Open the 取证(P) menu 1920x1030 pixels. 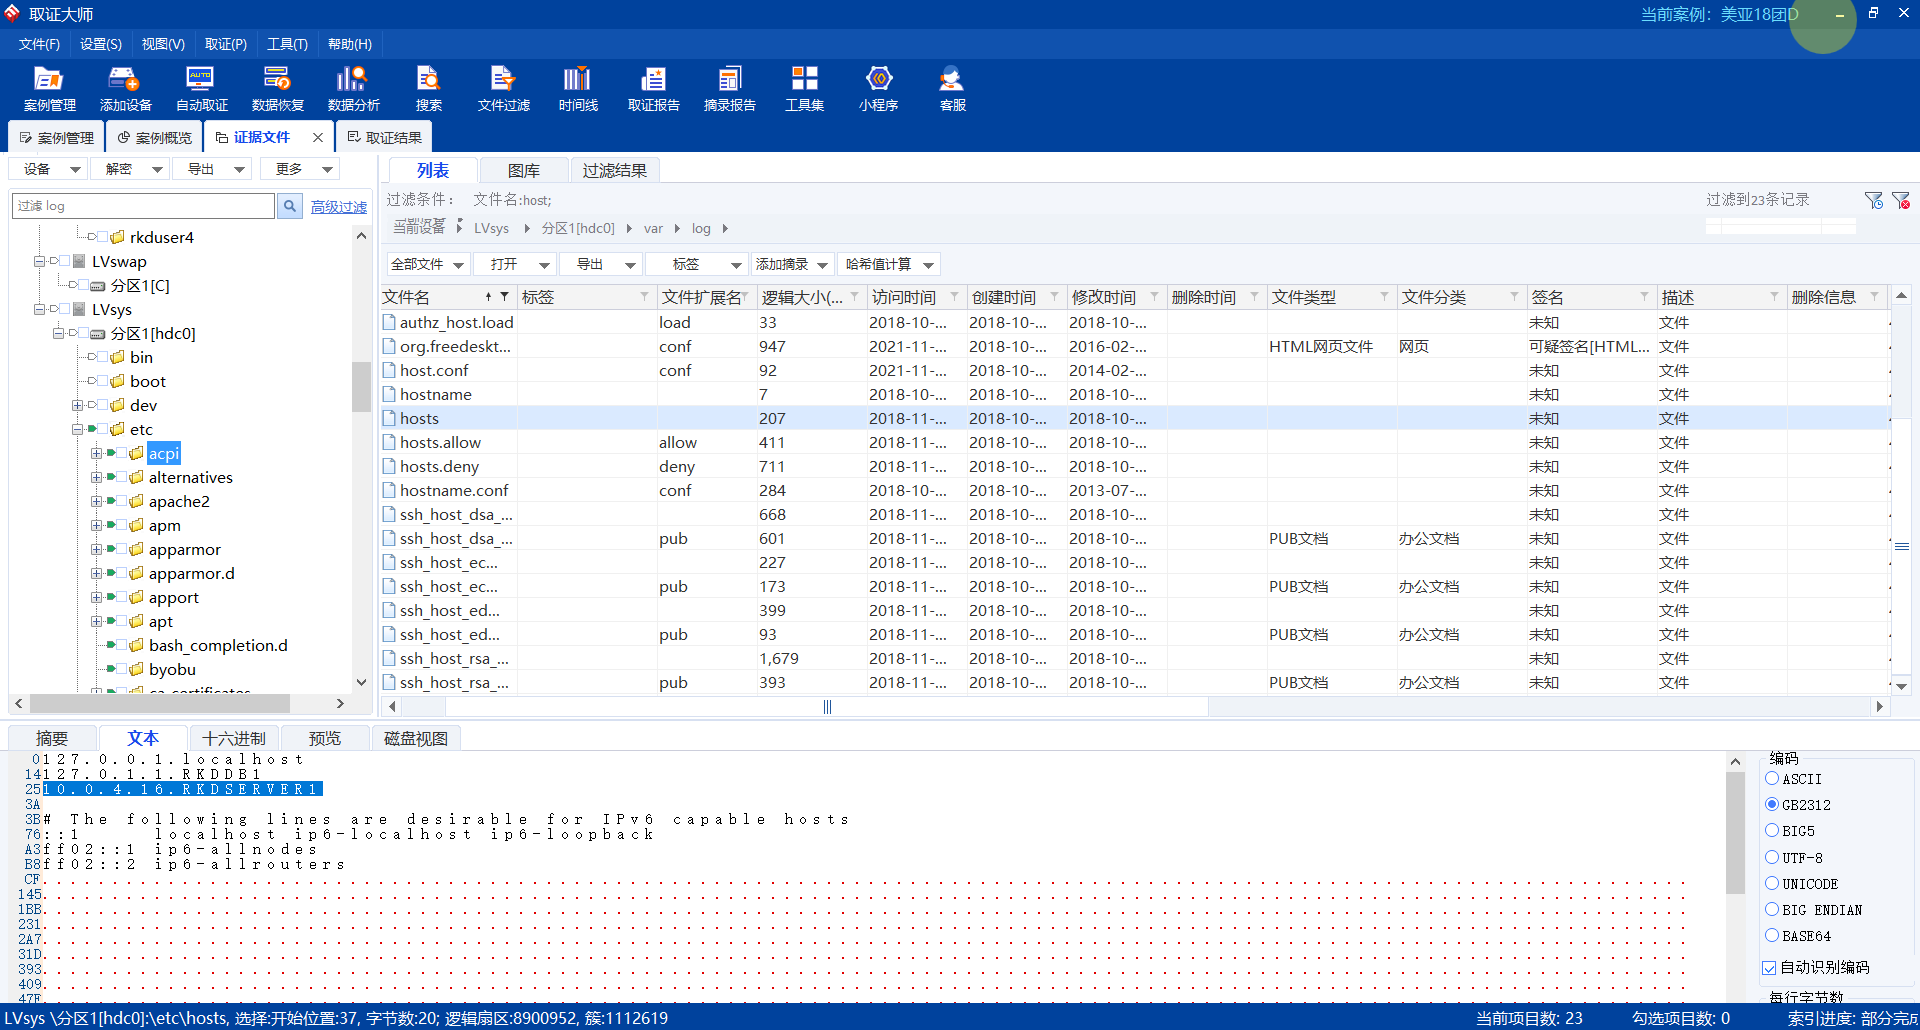pos(225,44)
